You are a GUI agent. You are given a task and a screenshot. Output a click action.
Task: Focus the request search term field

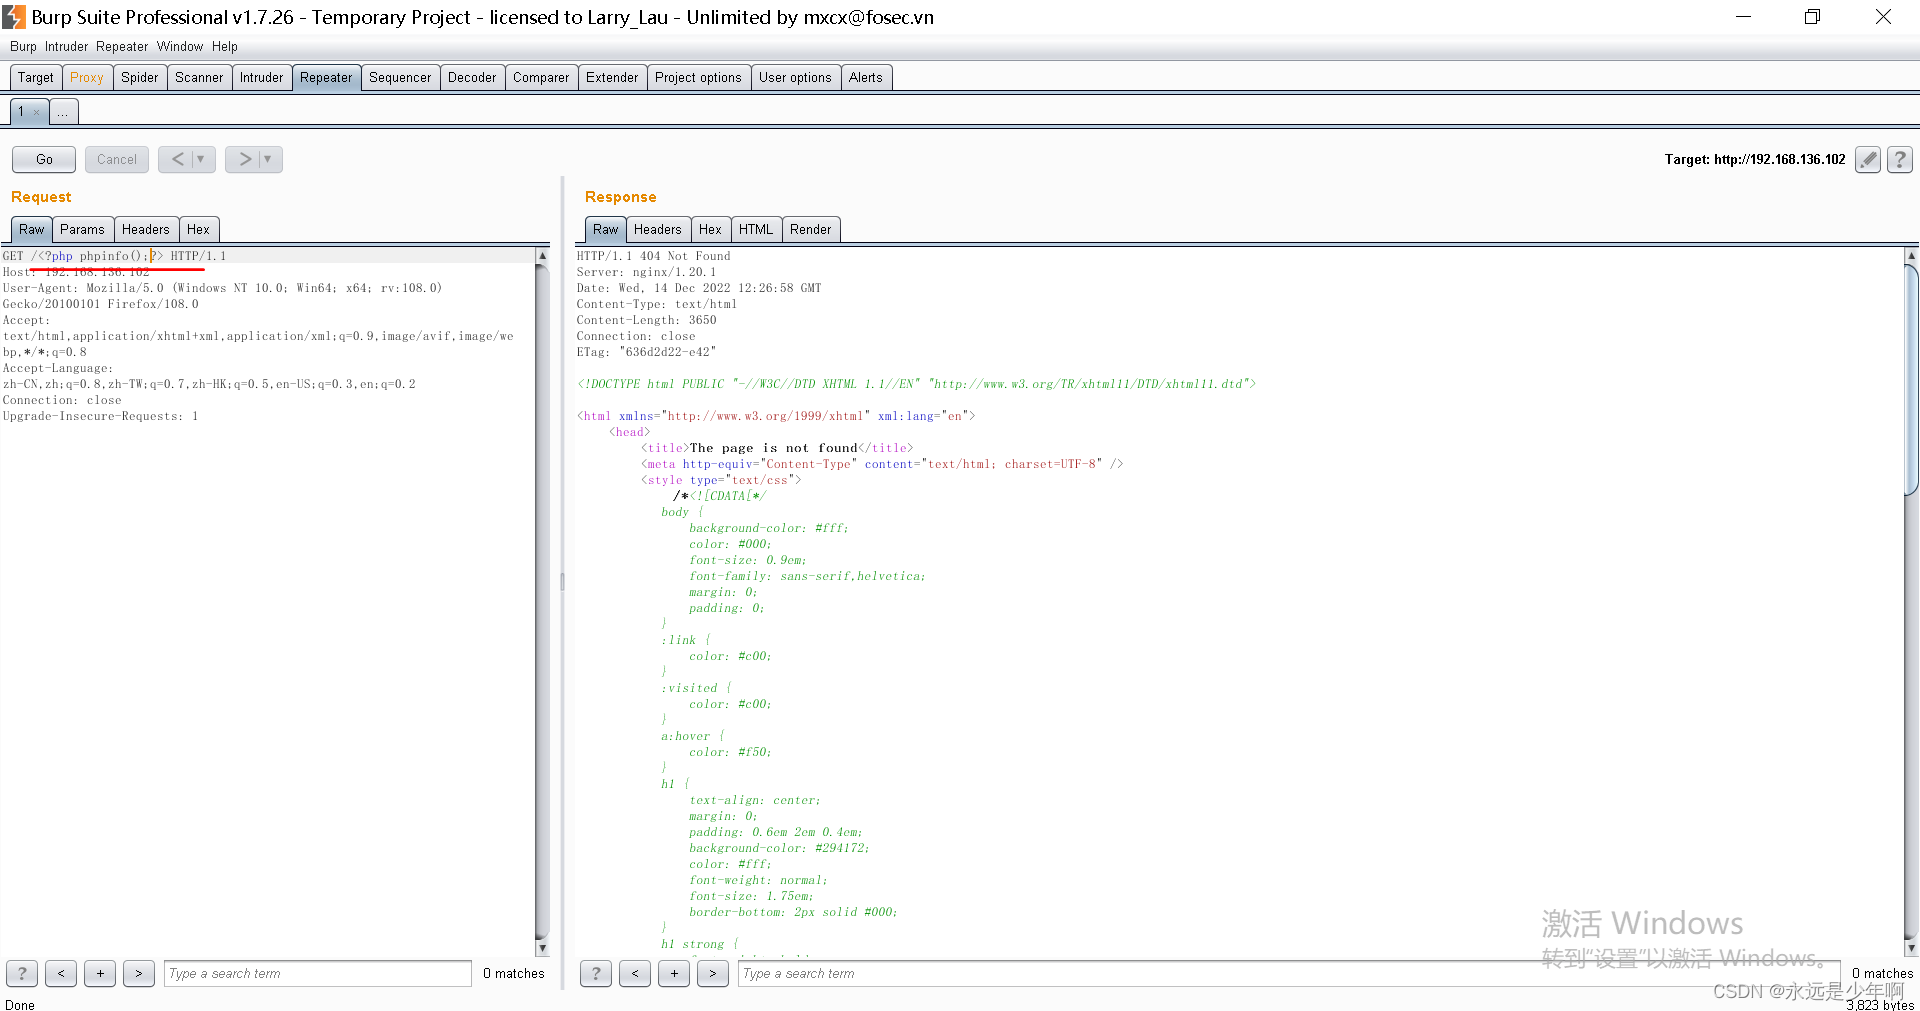coord(318,973)
